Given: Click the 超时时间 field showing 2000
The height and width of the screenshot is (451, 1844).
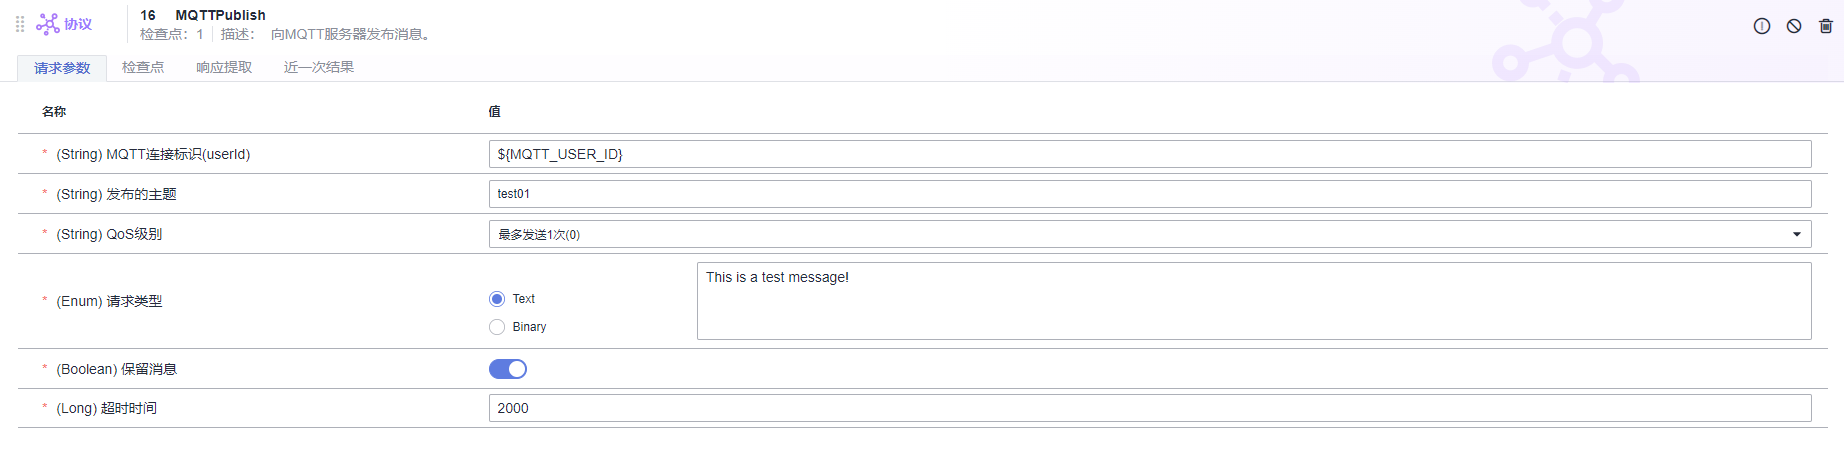Looking at the screenshot, I should coord(1150,408).
